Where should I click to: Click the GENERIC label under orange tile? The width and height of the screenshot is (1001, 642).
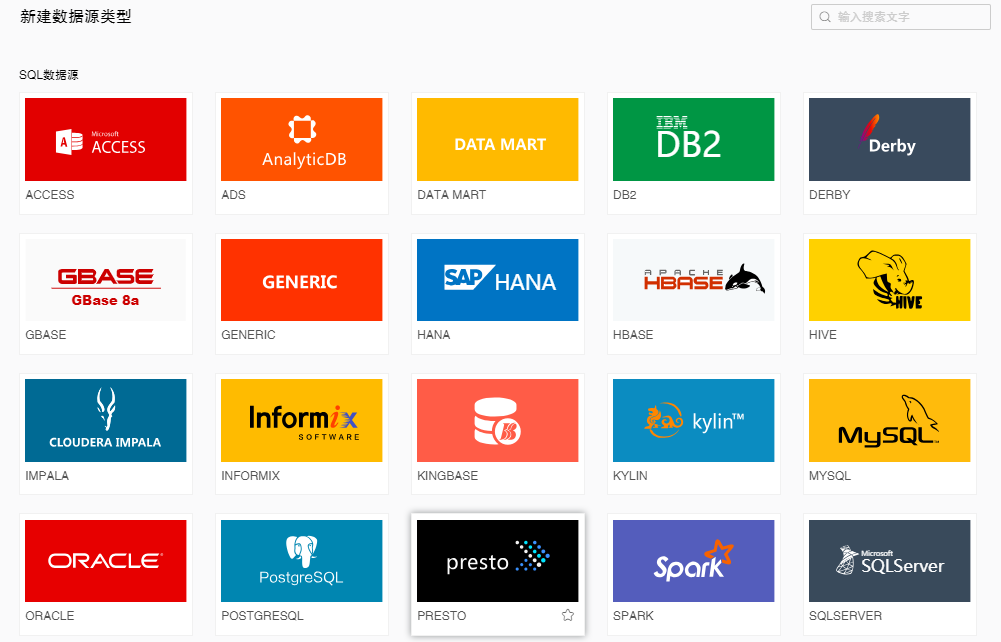pos(248,335)
